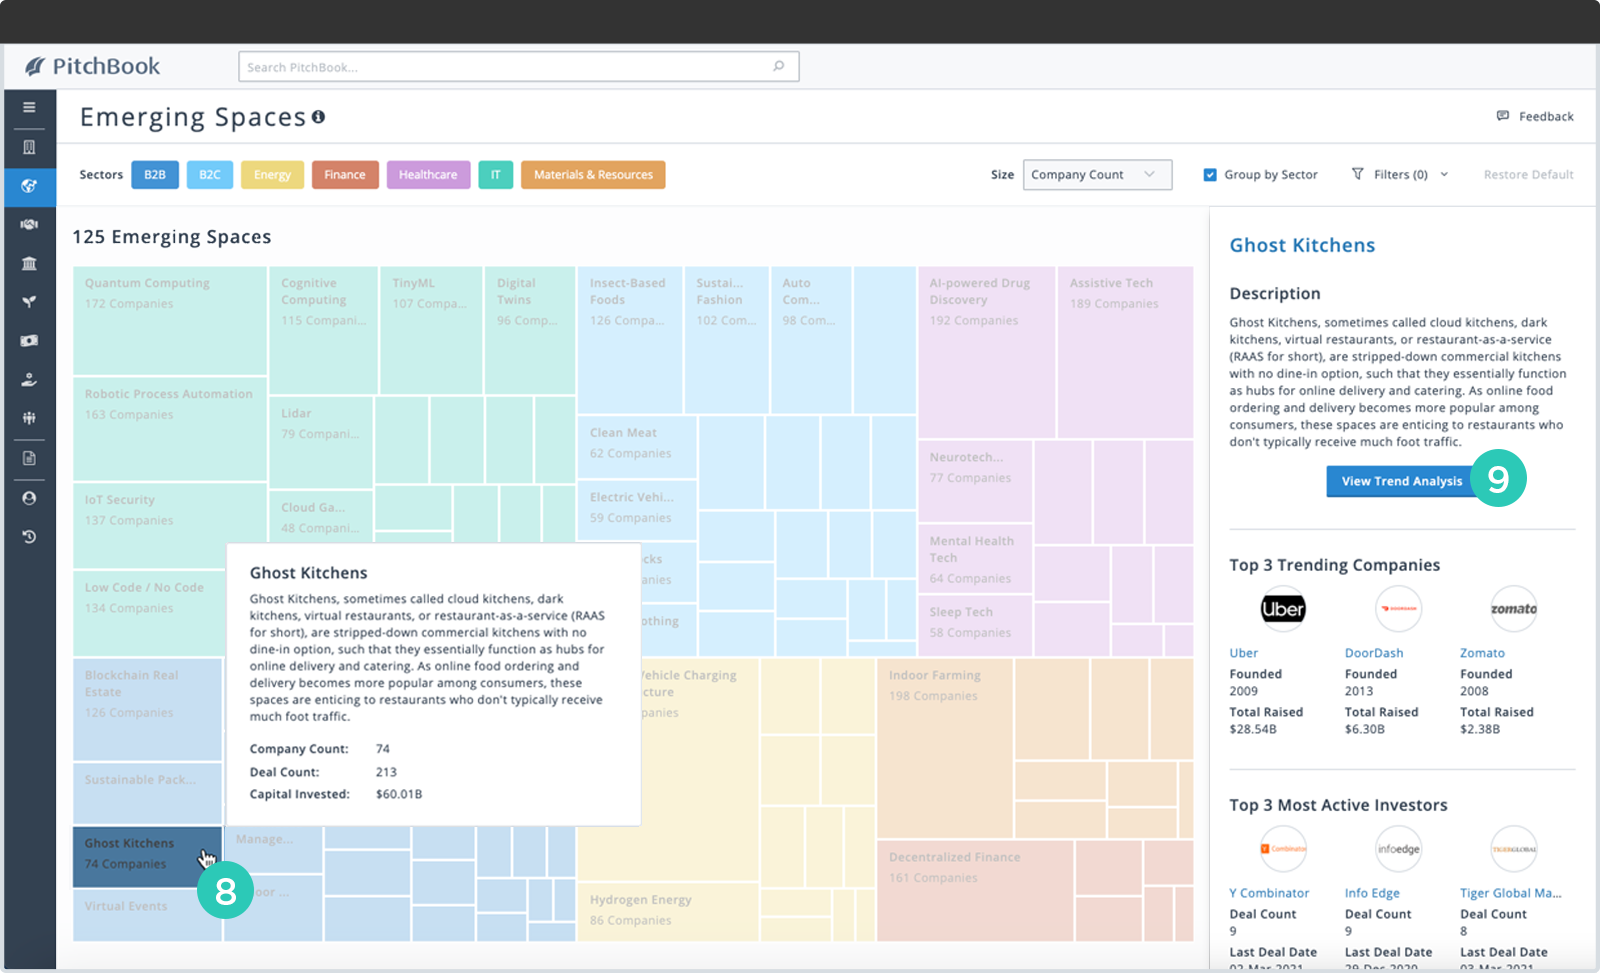Select the IT sector tag

[x=495, y=175]
